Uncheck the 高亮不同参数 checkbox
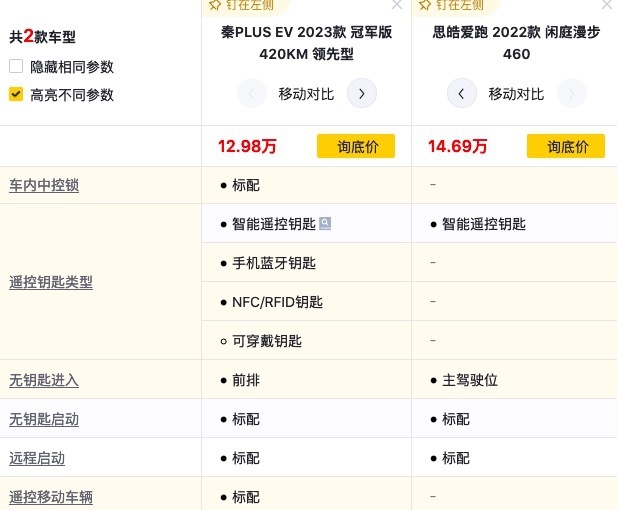 pyautogui.click(x=16, y=94)
